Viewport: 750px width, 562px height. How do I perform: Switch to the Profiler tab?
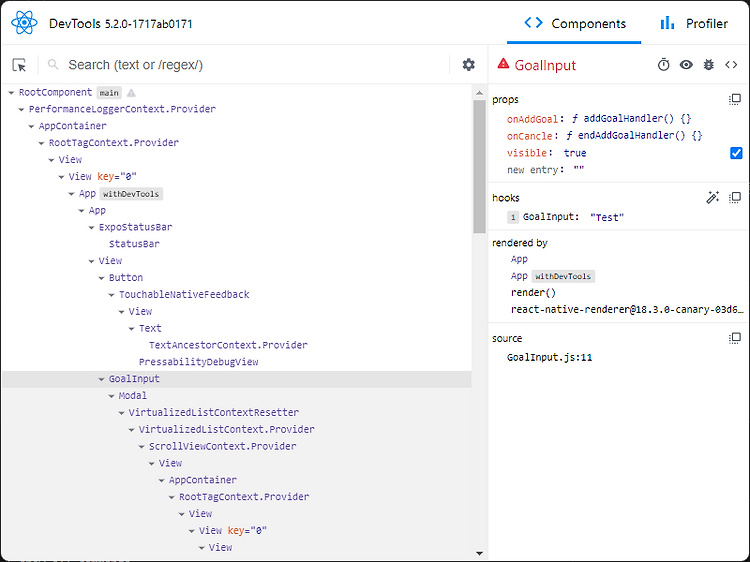point(694,23)
